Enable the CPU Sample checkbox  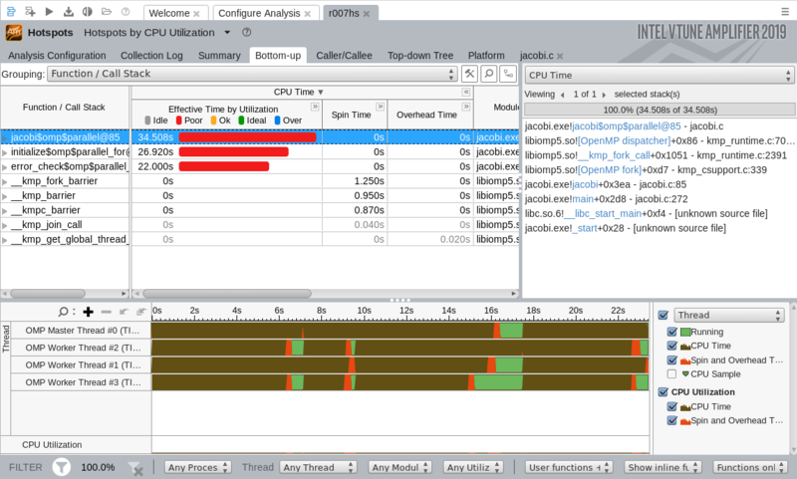(672, 374)
